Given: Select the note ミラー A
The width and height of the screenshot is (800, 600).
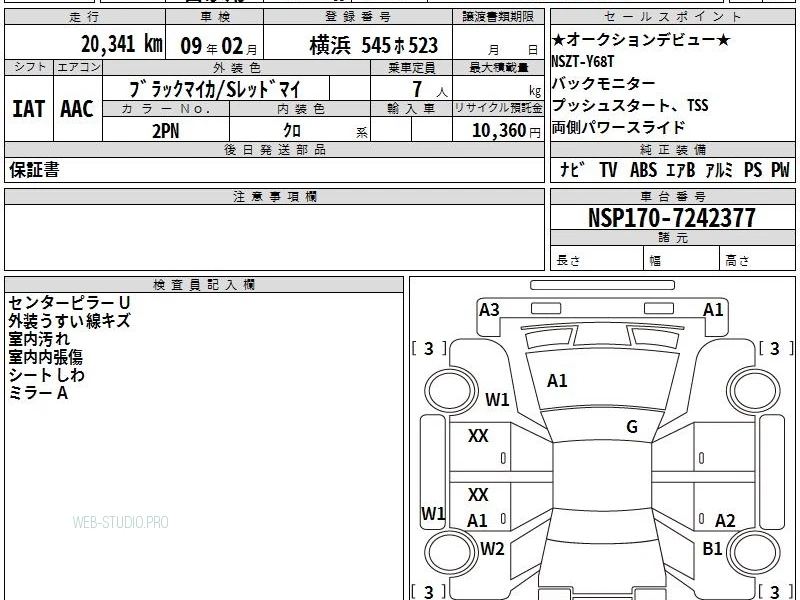Looking at the screenshot, I should (38, 393).
